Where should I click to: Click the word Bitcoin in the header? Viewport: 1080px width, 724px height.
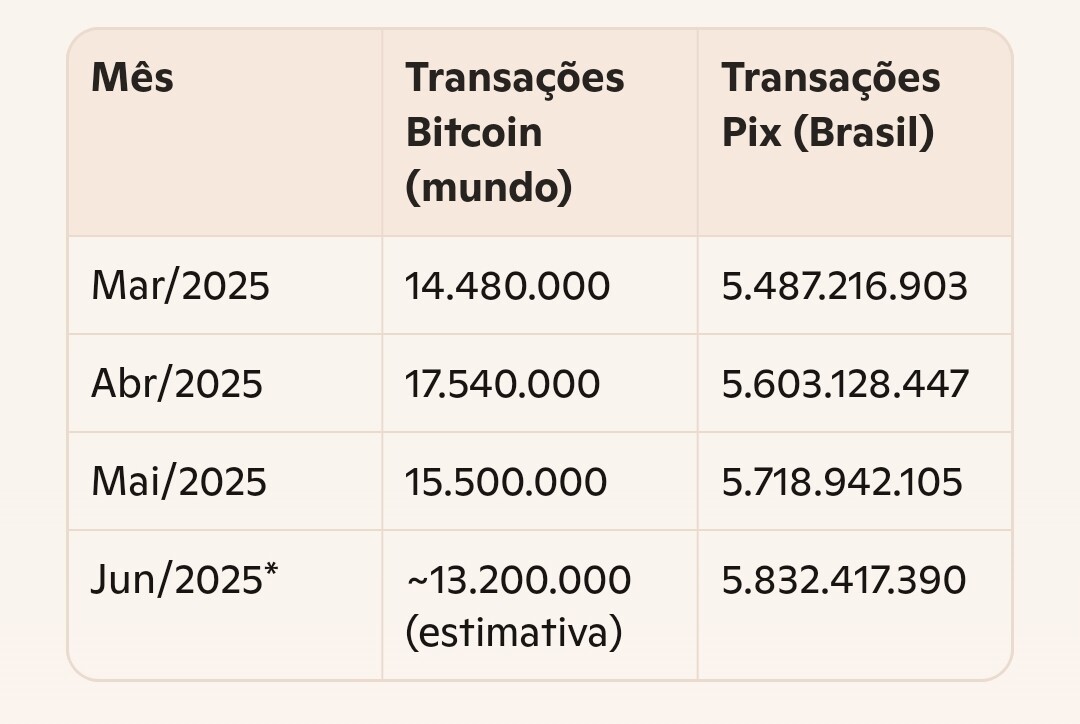[474, 132]
